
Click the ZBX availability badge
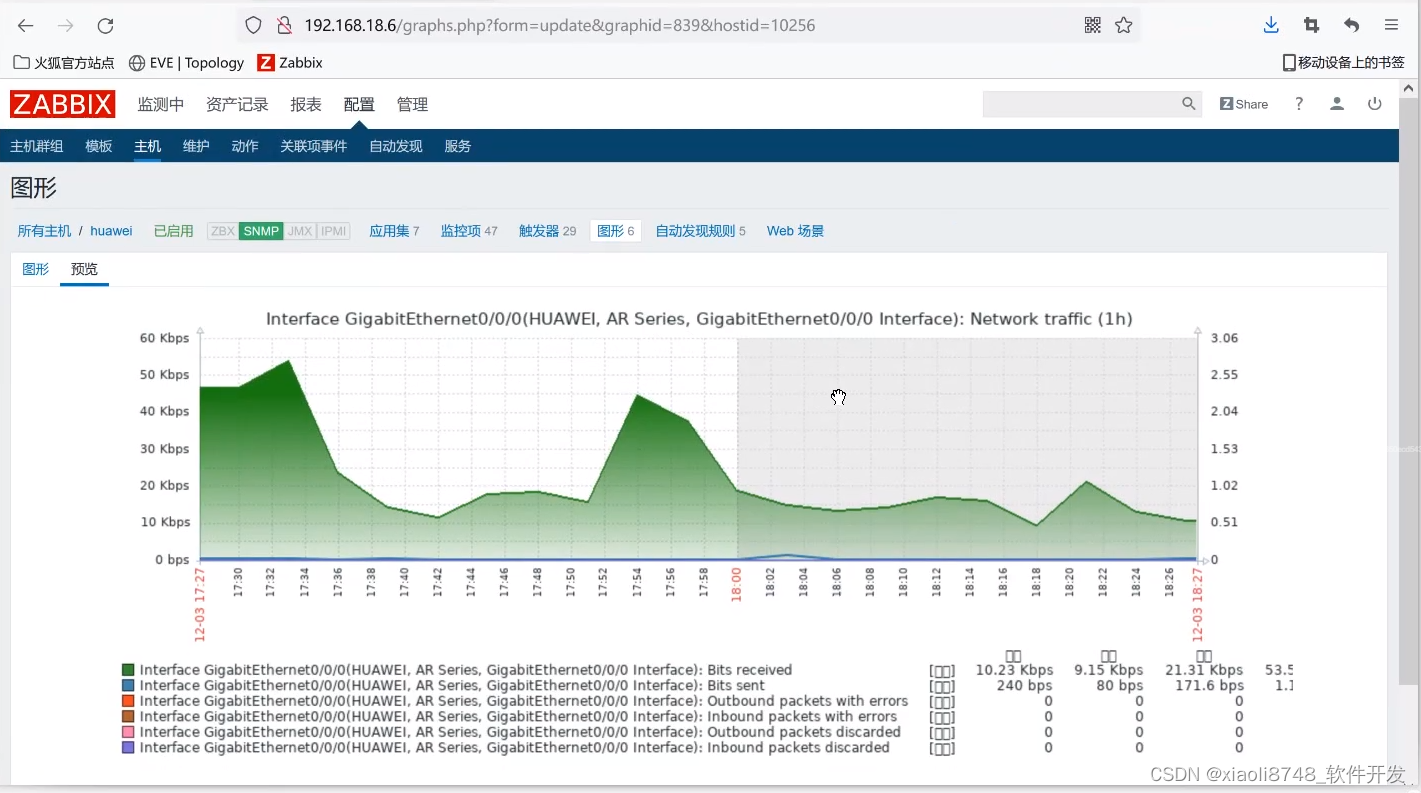[223, 231]
